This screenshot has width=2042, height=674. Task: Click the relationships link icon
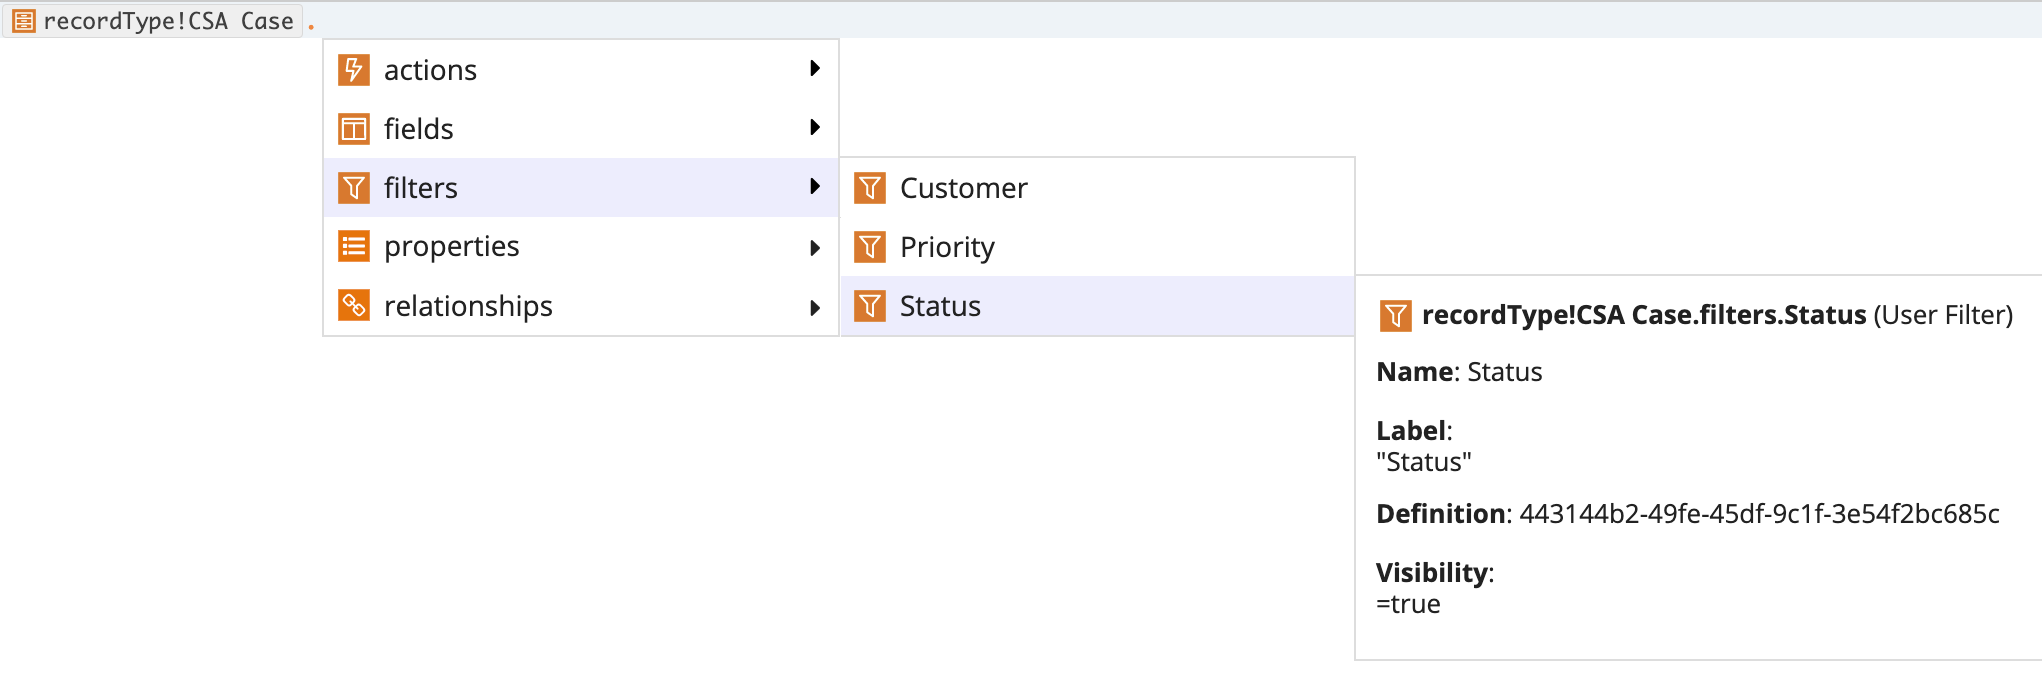354,305
